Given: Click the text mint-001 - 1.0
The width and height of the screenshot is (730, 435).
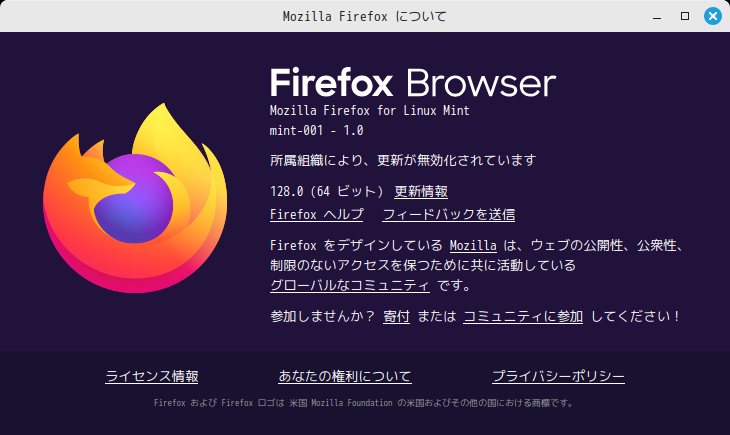Looking at the screenshot, I should [317, 130].
